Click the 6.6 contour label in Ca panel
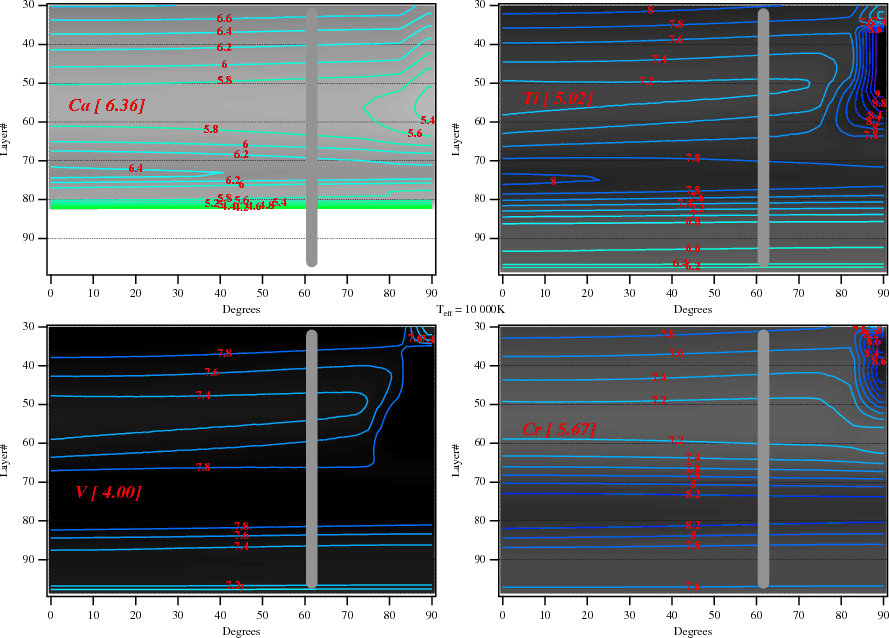Image resolution: width=889 pixels, height=638 pixels. [224, 19]
